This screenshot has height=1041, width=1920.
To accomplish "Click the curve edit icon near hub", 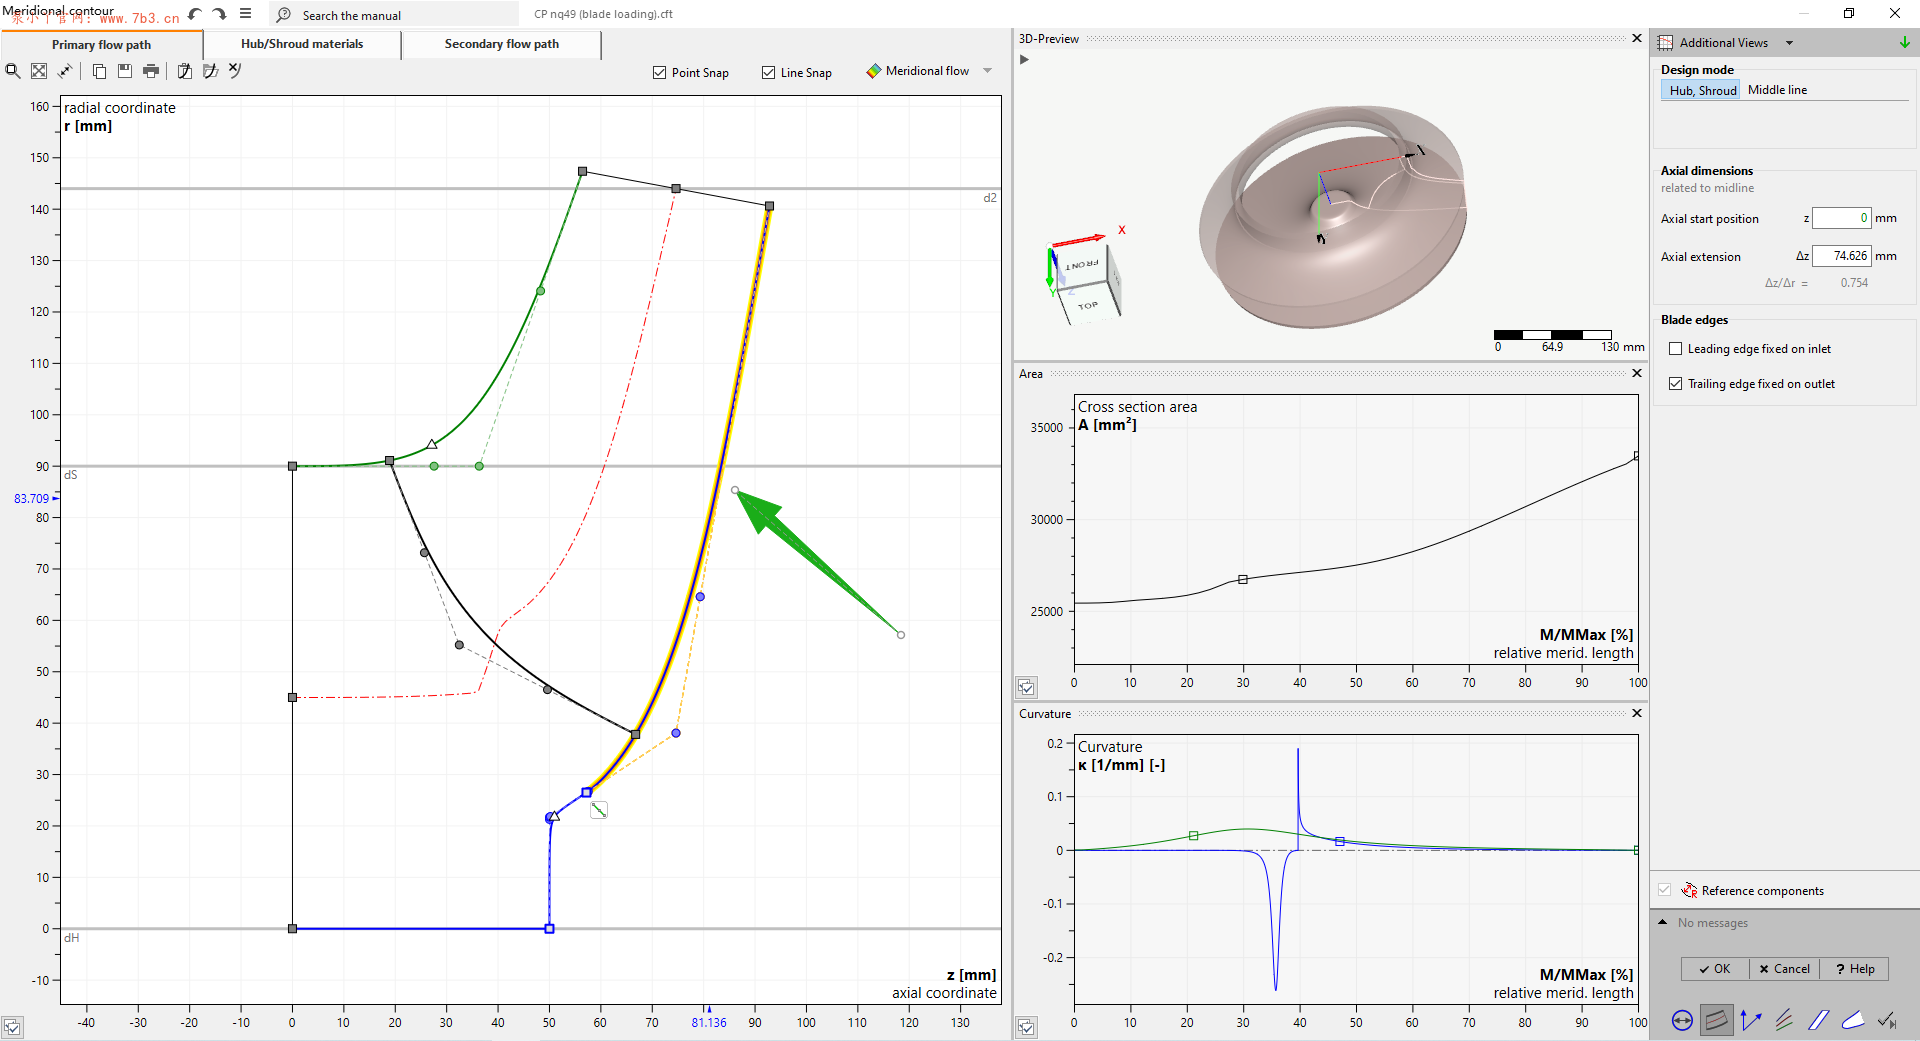I will pyautogui.click(x=599, y=810).
